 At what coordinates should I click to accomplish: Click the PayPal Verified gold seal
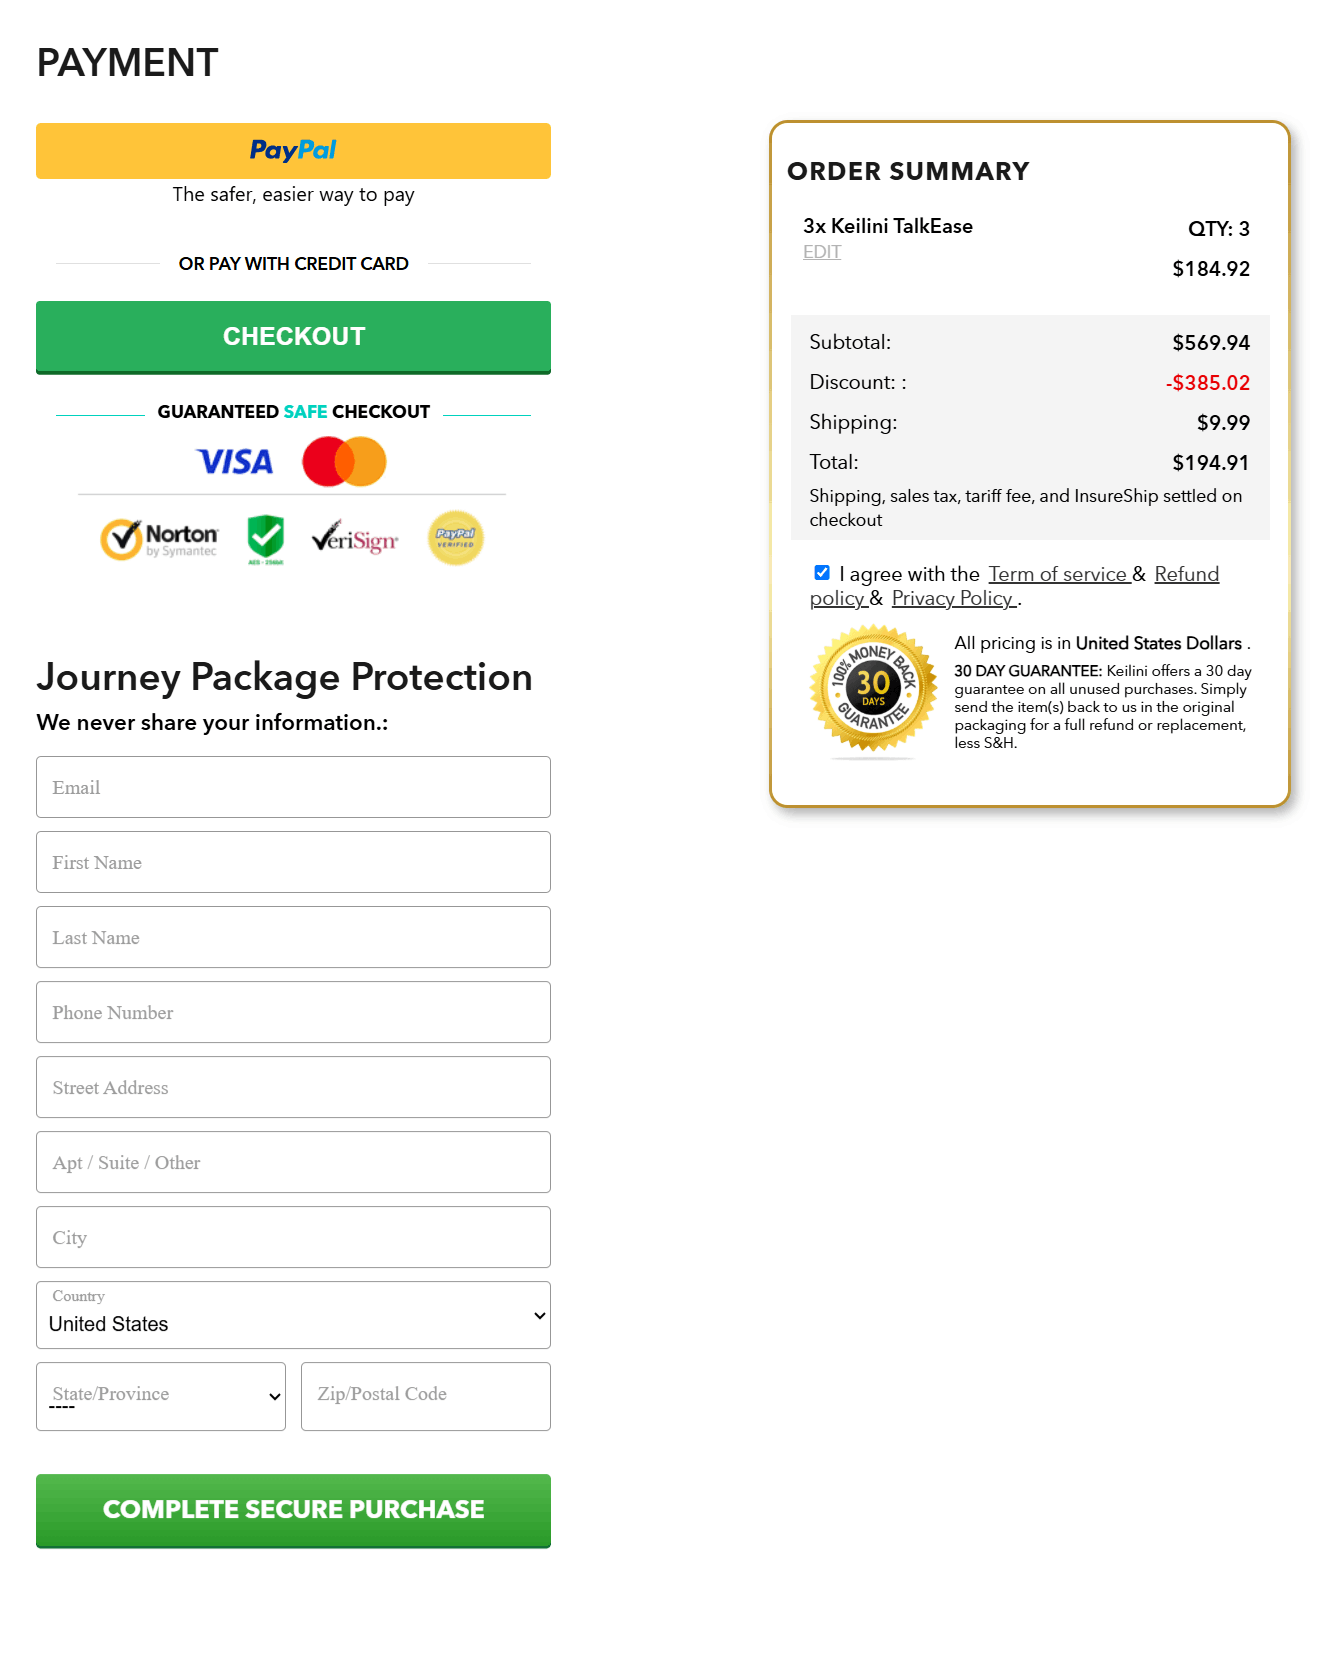tap(456, 538)
